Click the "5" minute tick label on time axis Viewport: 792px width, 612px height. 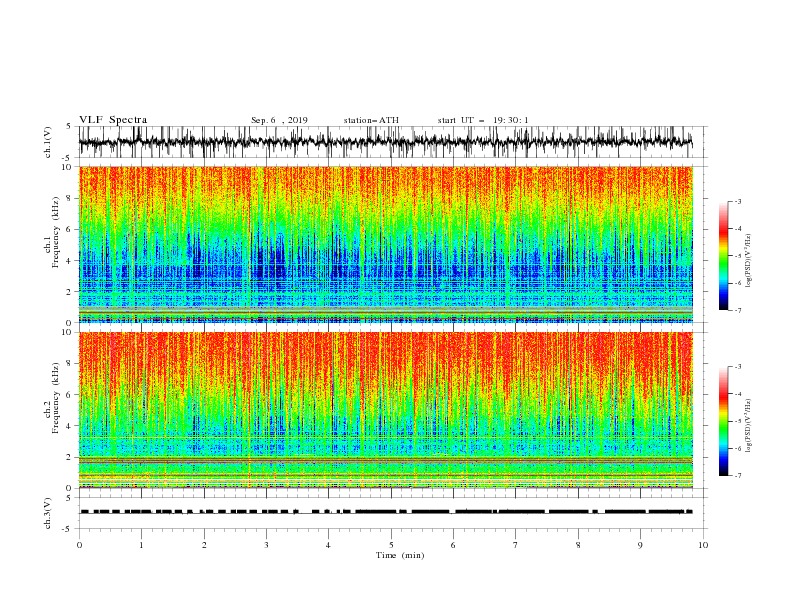tap(391, 545)
